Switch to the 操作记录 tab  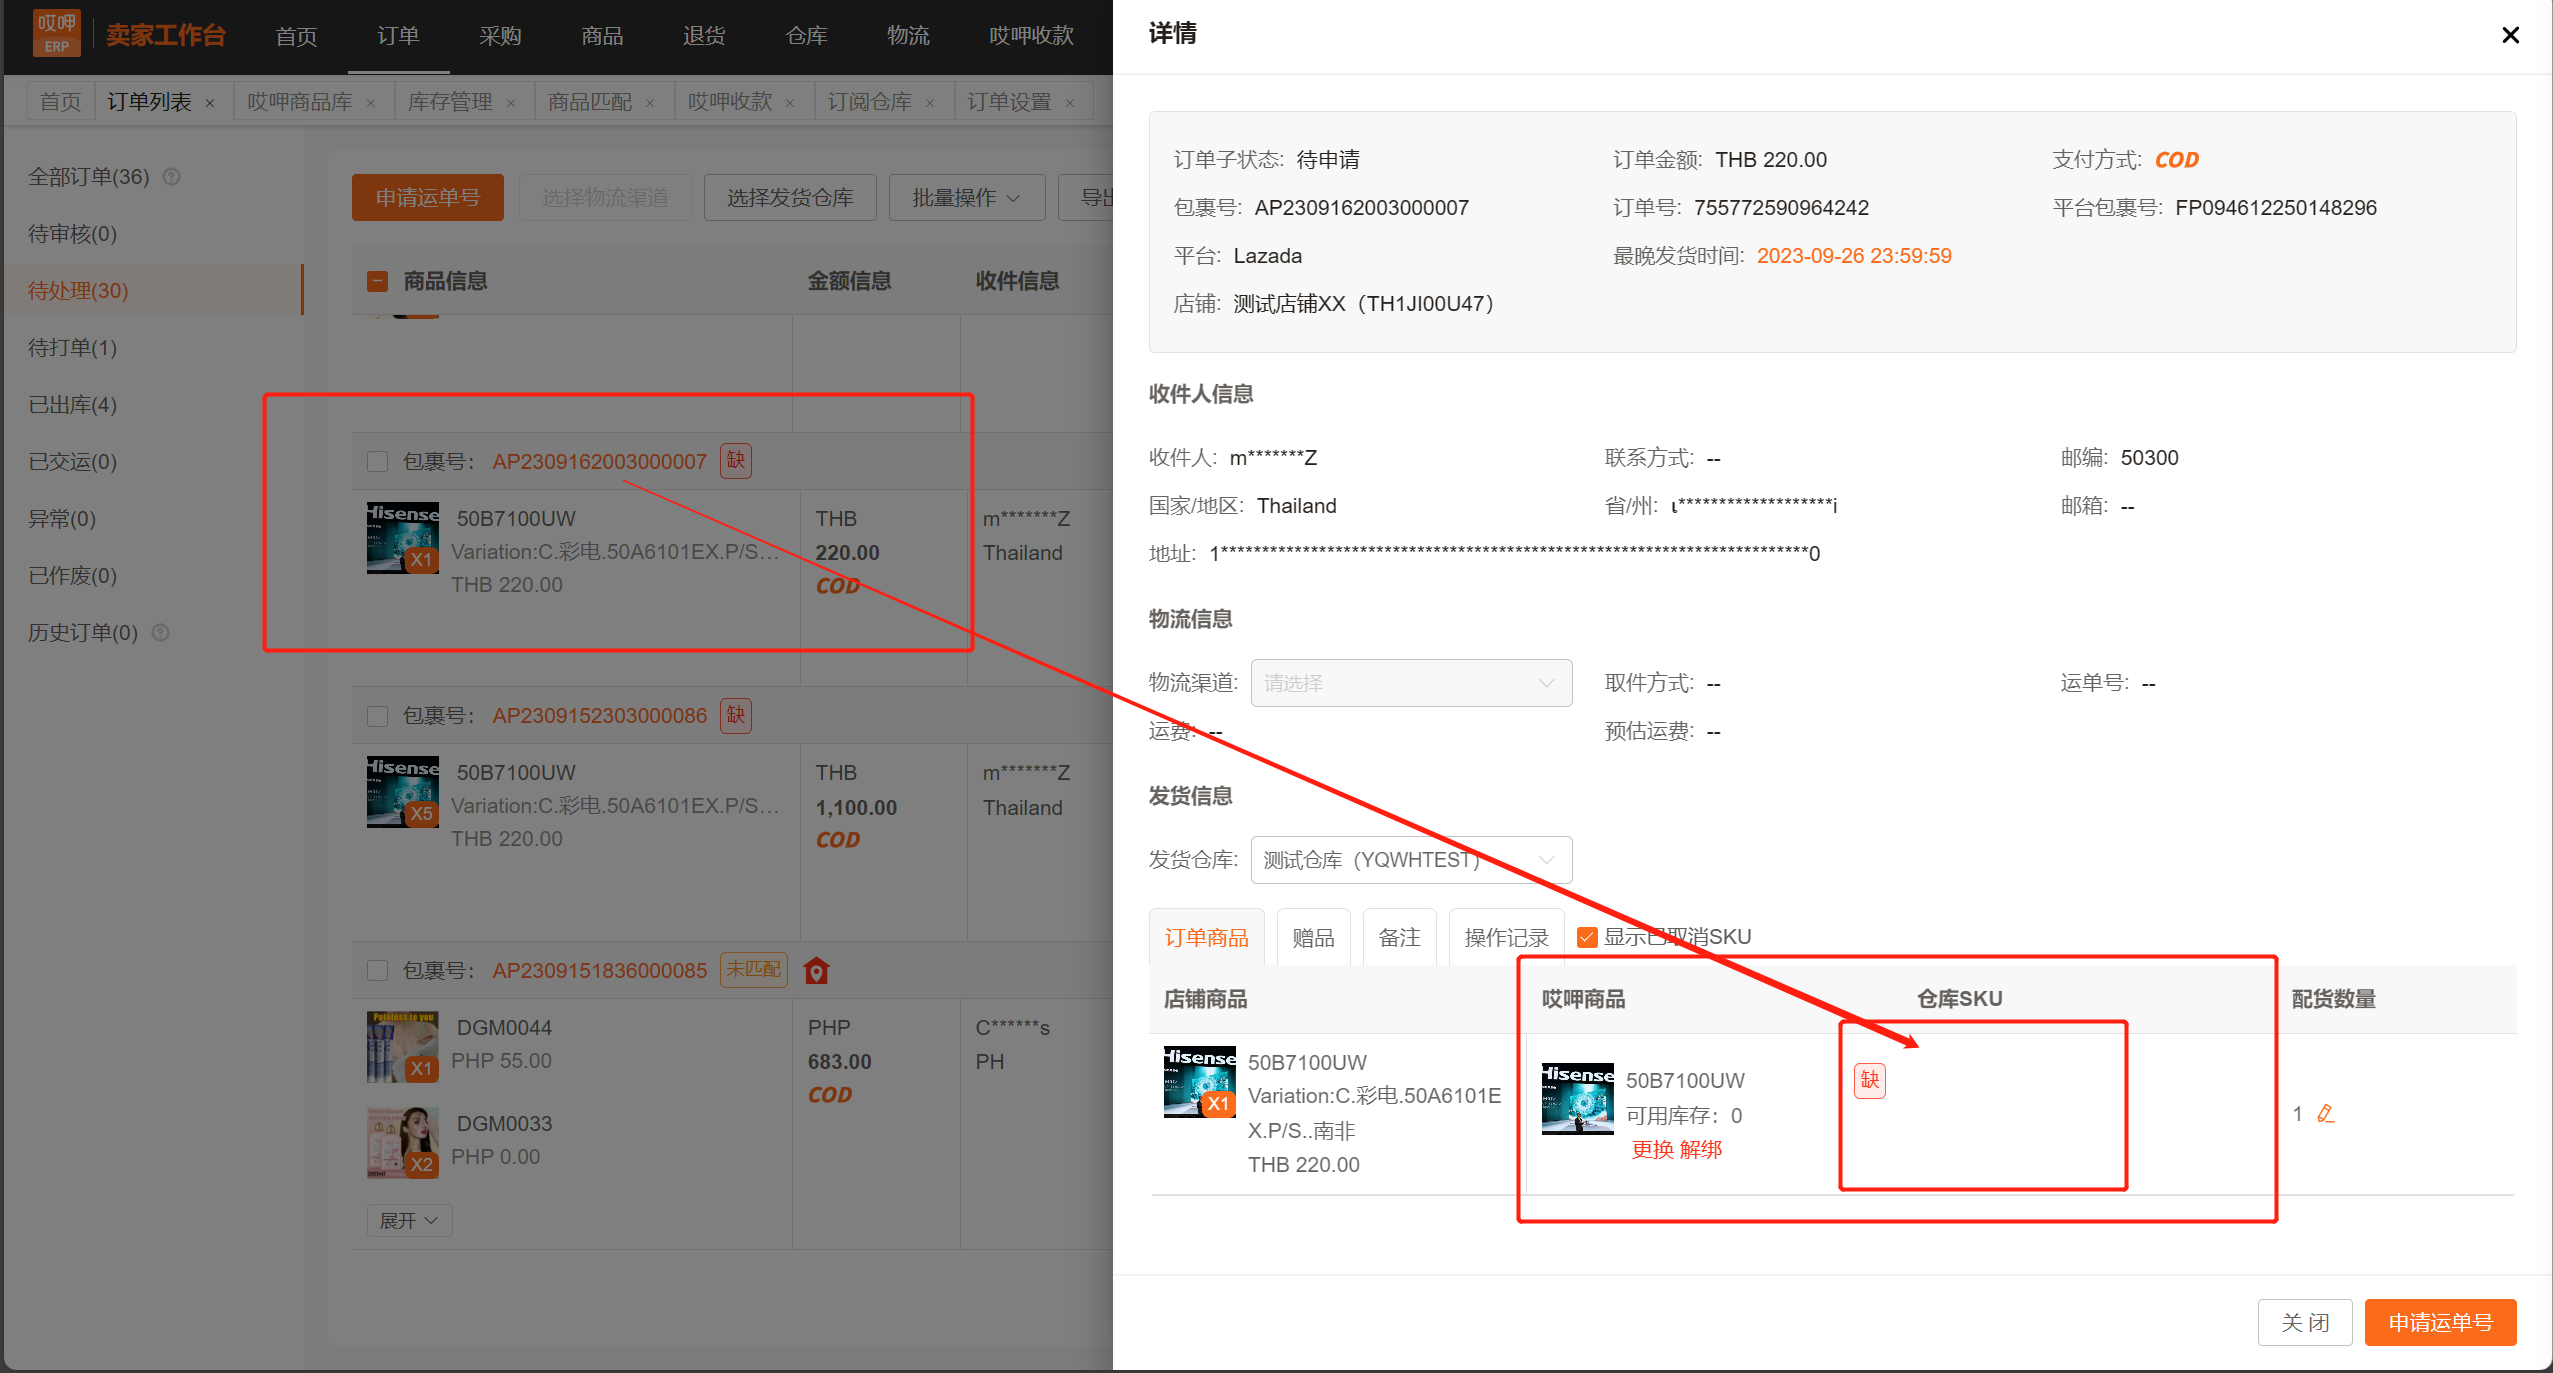[x=1506, y=937]
